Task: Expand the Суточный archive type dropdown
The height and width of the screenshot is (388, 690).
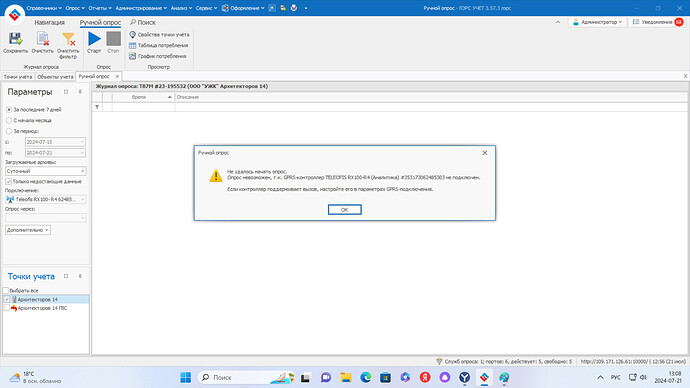Action: (45, 171)
